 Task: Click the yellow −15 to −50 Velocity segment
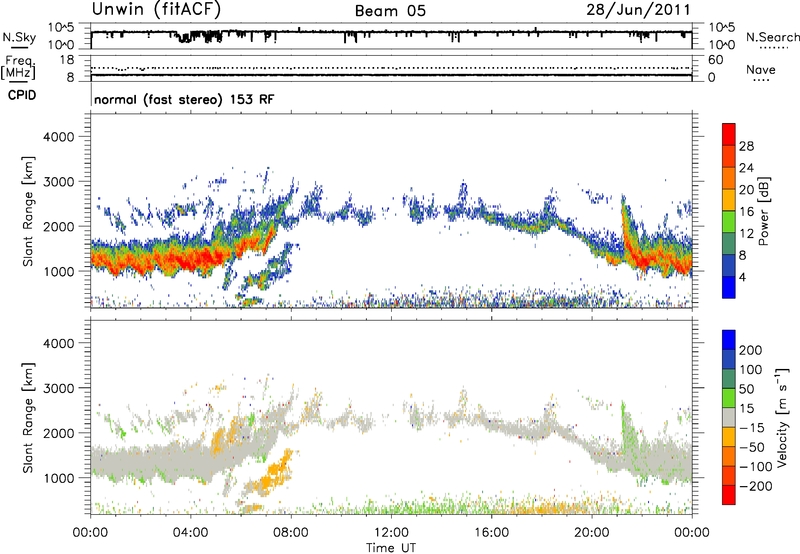(729, 437)
